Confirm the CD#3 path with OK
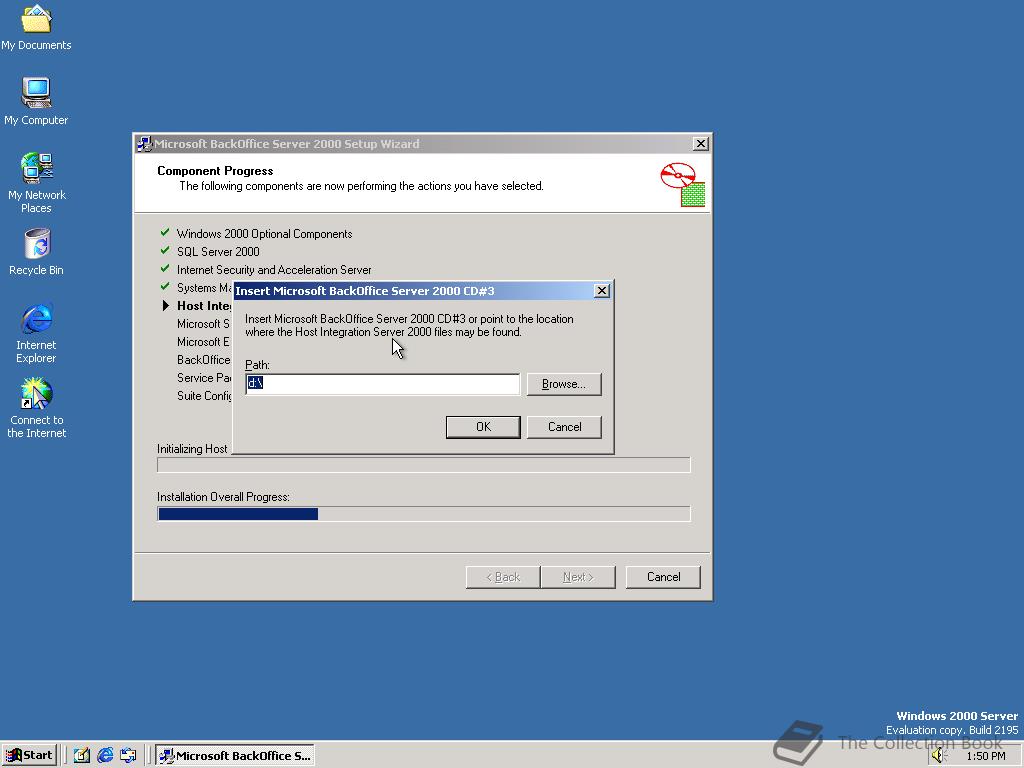 (483, 427)
